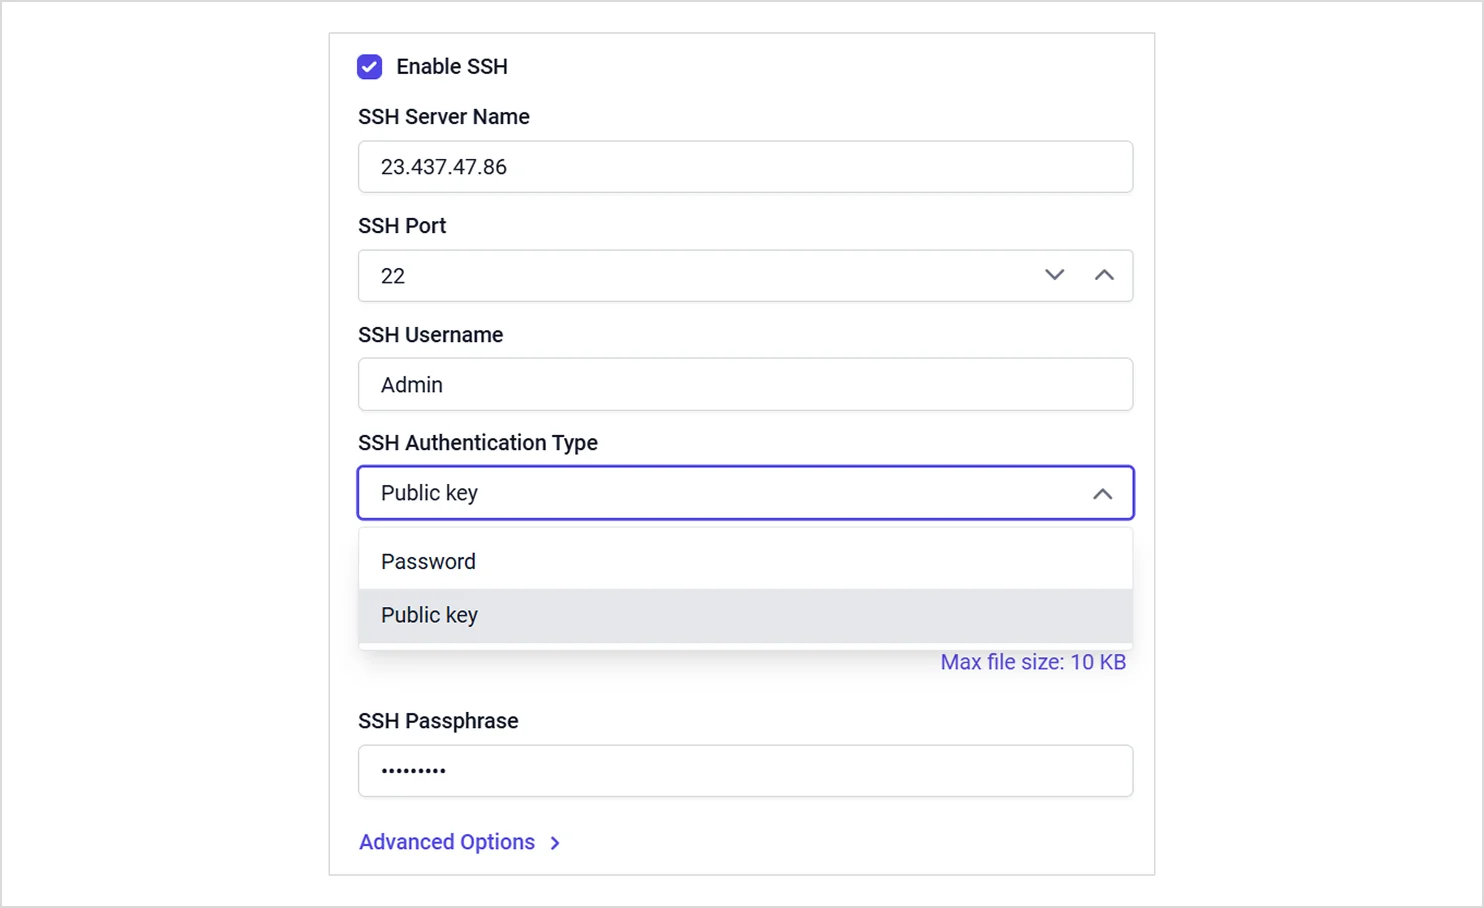Choose Public key option in dropdown list
Viewport: 1484px width, 908px height.
point(430,615)
